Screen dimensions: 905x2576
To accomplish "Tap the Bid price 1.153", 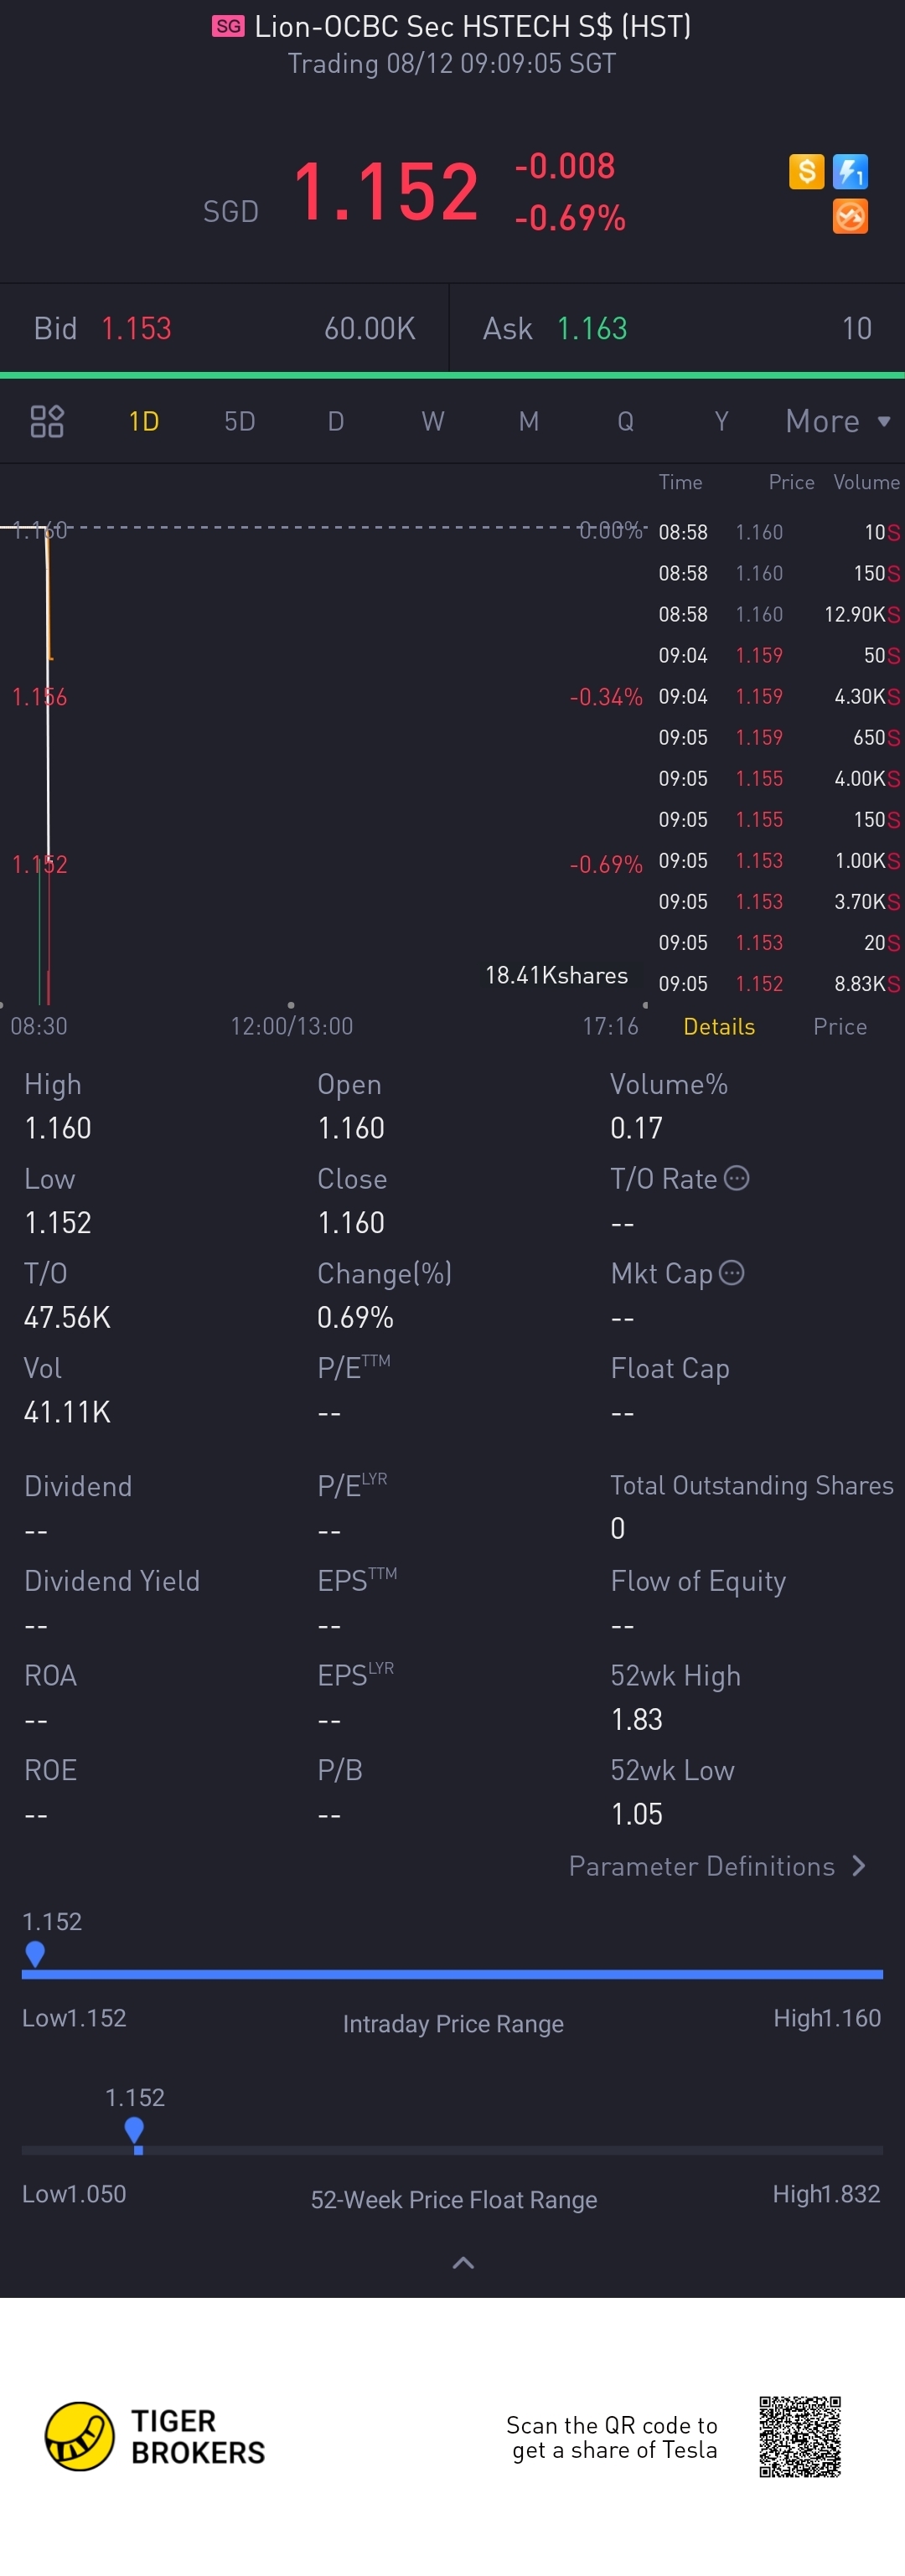I will pyautogui.click(x=136, y=328).
